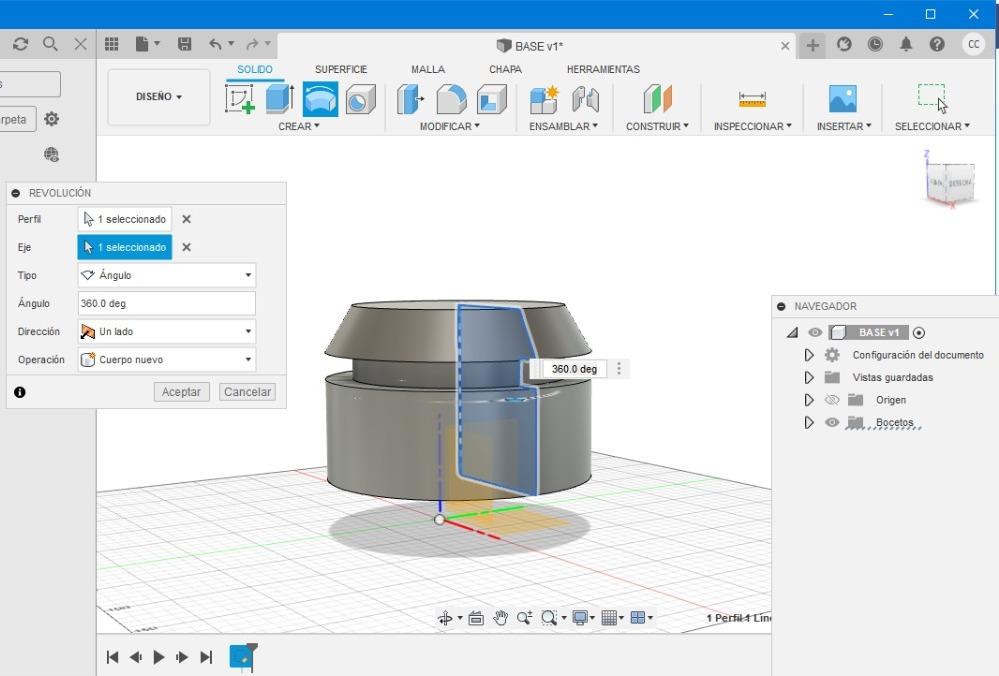Click the Look At tool icon
This screenshot has width=999, height=676.
(476, 617)
